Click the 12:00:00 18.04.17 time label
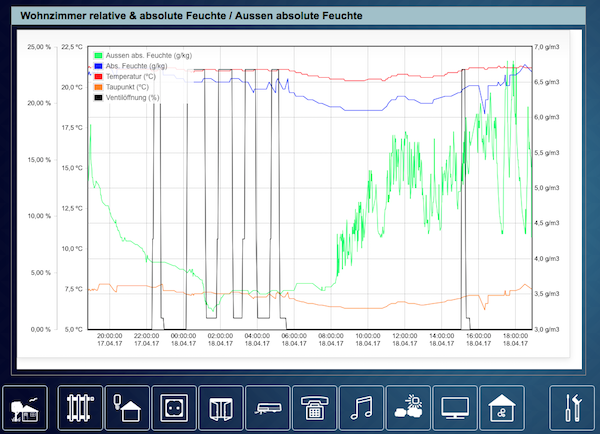 (x=405, y=339)
